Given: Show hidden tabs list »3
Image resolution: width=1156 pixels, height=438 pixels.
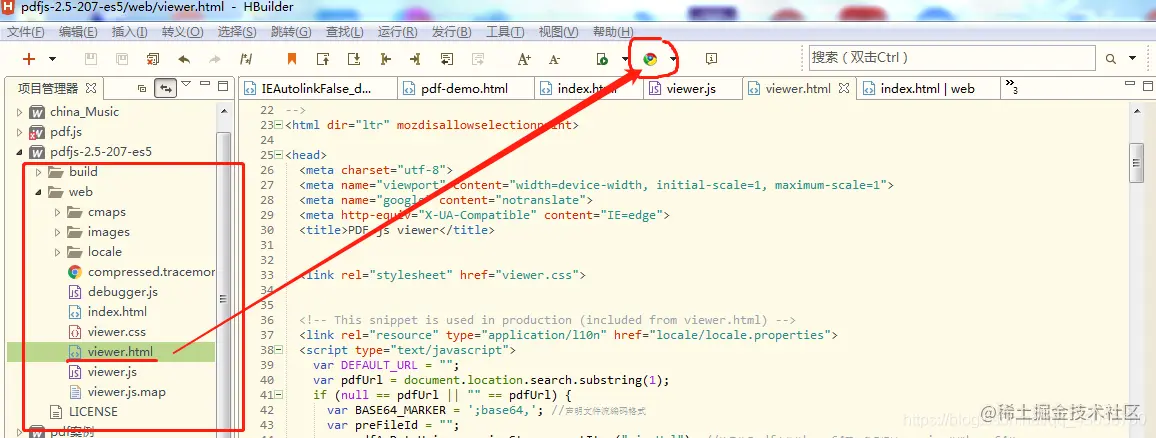Looking at the screenshot, I should [x=1012, y=87].
